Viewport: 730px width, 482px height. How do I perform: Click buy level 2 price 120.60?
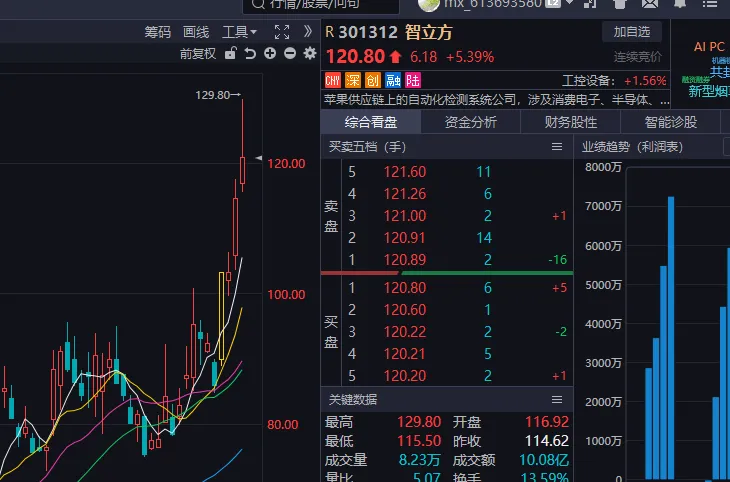pos(405,310)
